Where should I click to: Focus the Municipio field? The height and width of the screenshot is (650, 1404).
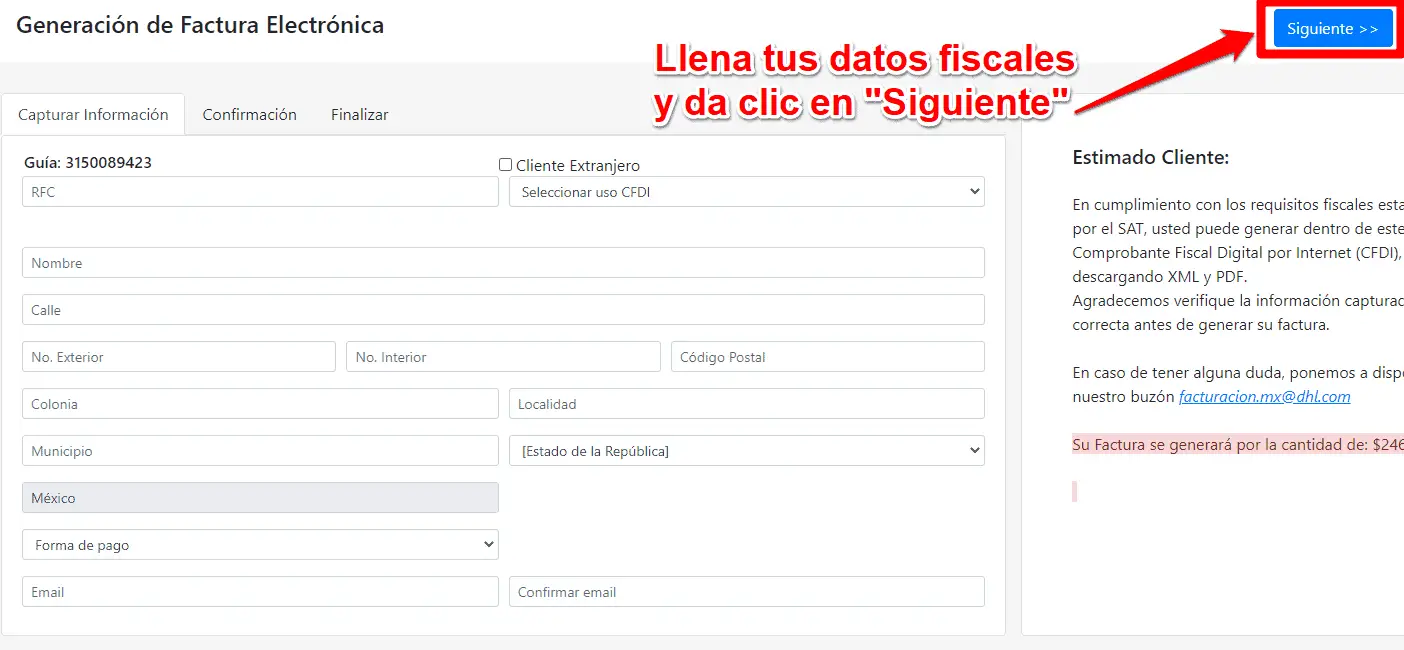click(260, 451)
